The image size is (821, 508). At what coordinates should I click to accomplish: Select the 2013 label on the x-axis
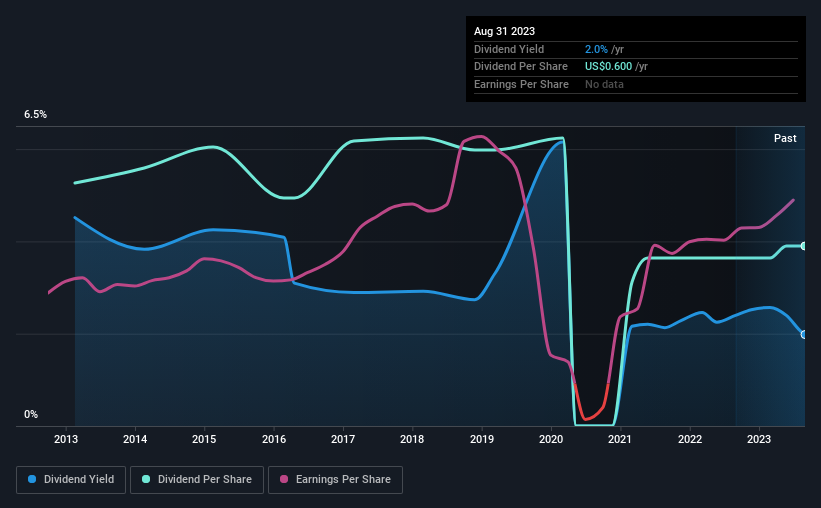[x=66, y=439]
